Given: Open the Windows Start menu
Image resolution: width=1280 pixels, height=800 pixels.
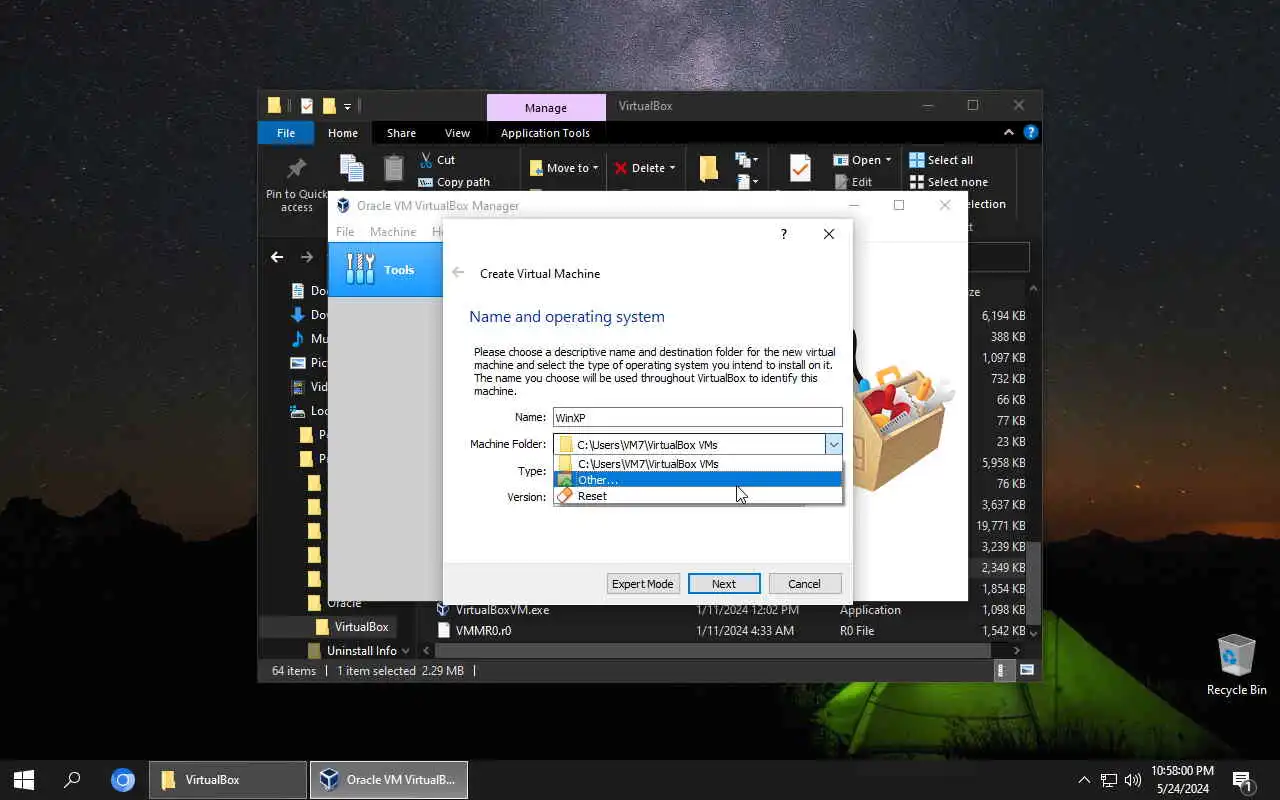Looking at the screenshot, I should point(24,780).
